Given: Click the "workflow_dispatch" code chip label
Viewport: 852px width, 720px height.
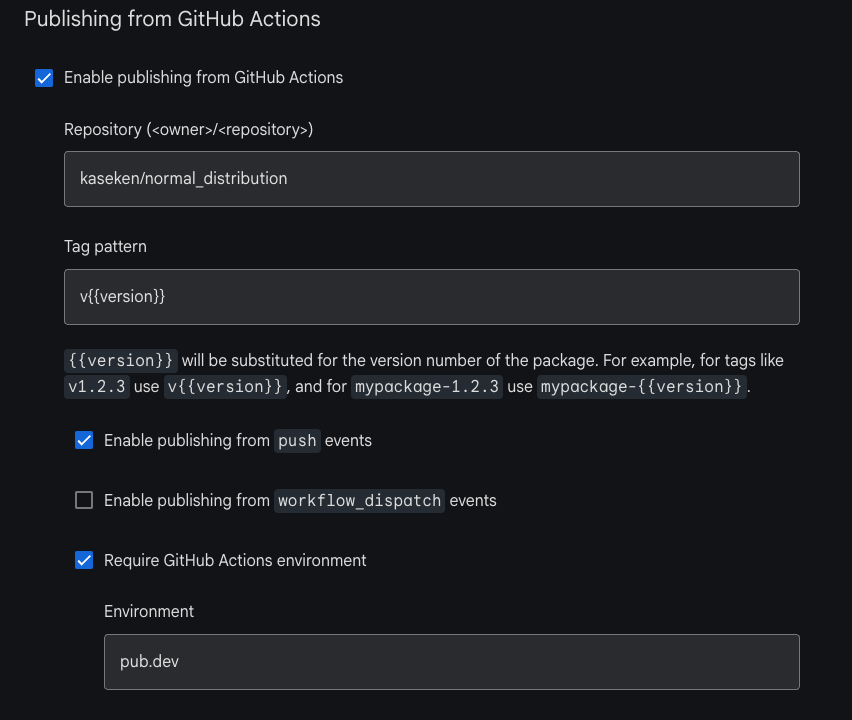Looking at the screenshot, I should point(359,500).
